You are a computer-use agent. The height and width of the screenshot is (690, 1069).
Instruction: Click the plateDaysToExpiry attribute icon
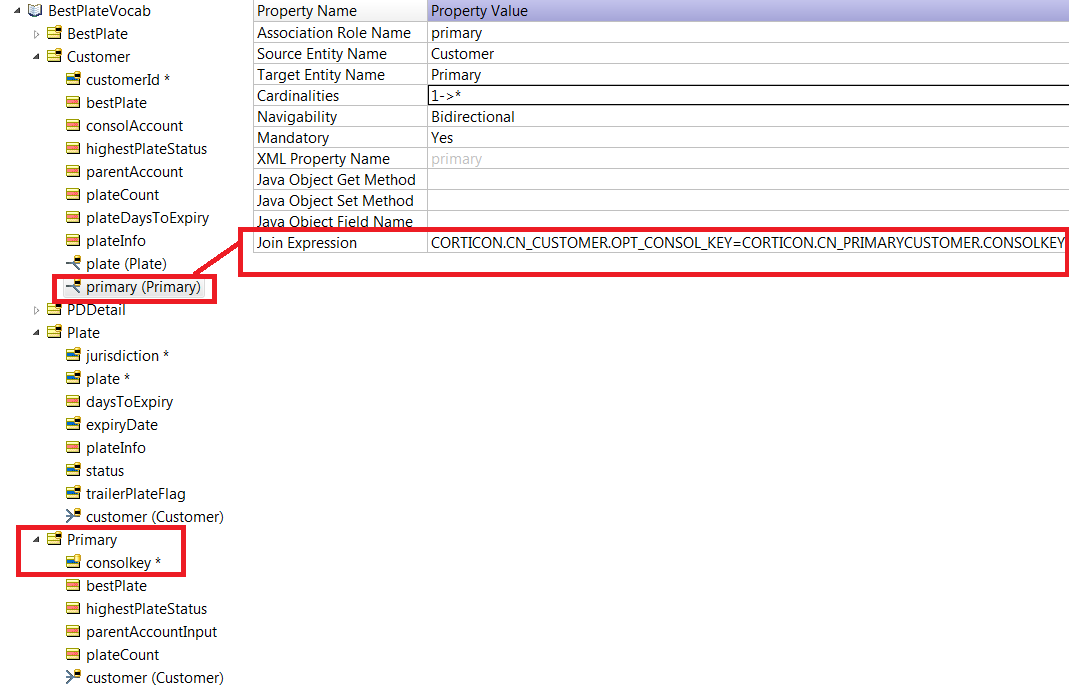tap(73, 217)
